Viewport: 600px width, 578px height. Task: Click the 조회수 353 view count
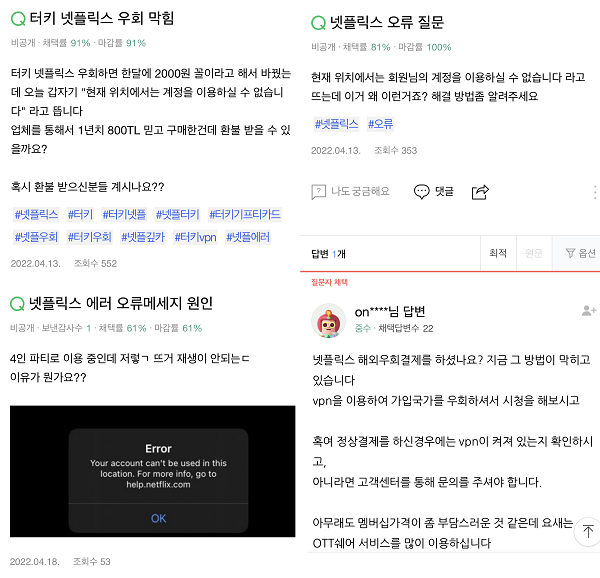(x=395, y=150)
